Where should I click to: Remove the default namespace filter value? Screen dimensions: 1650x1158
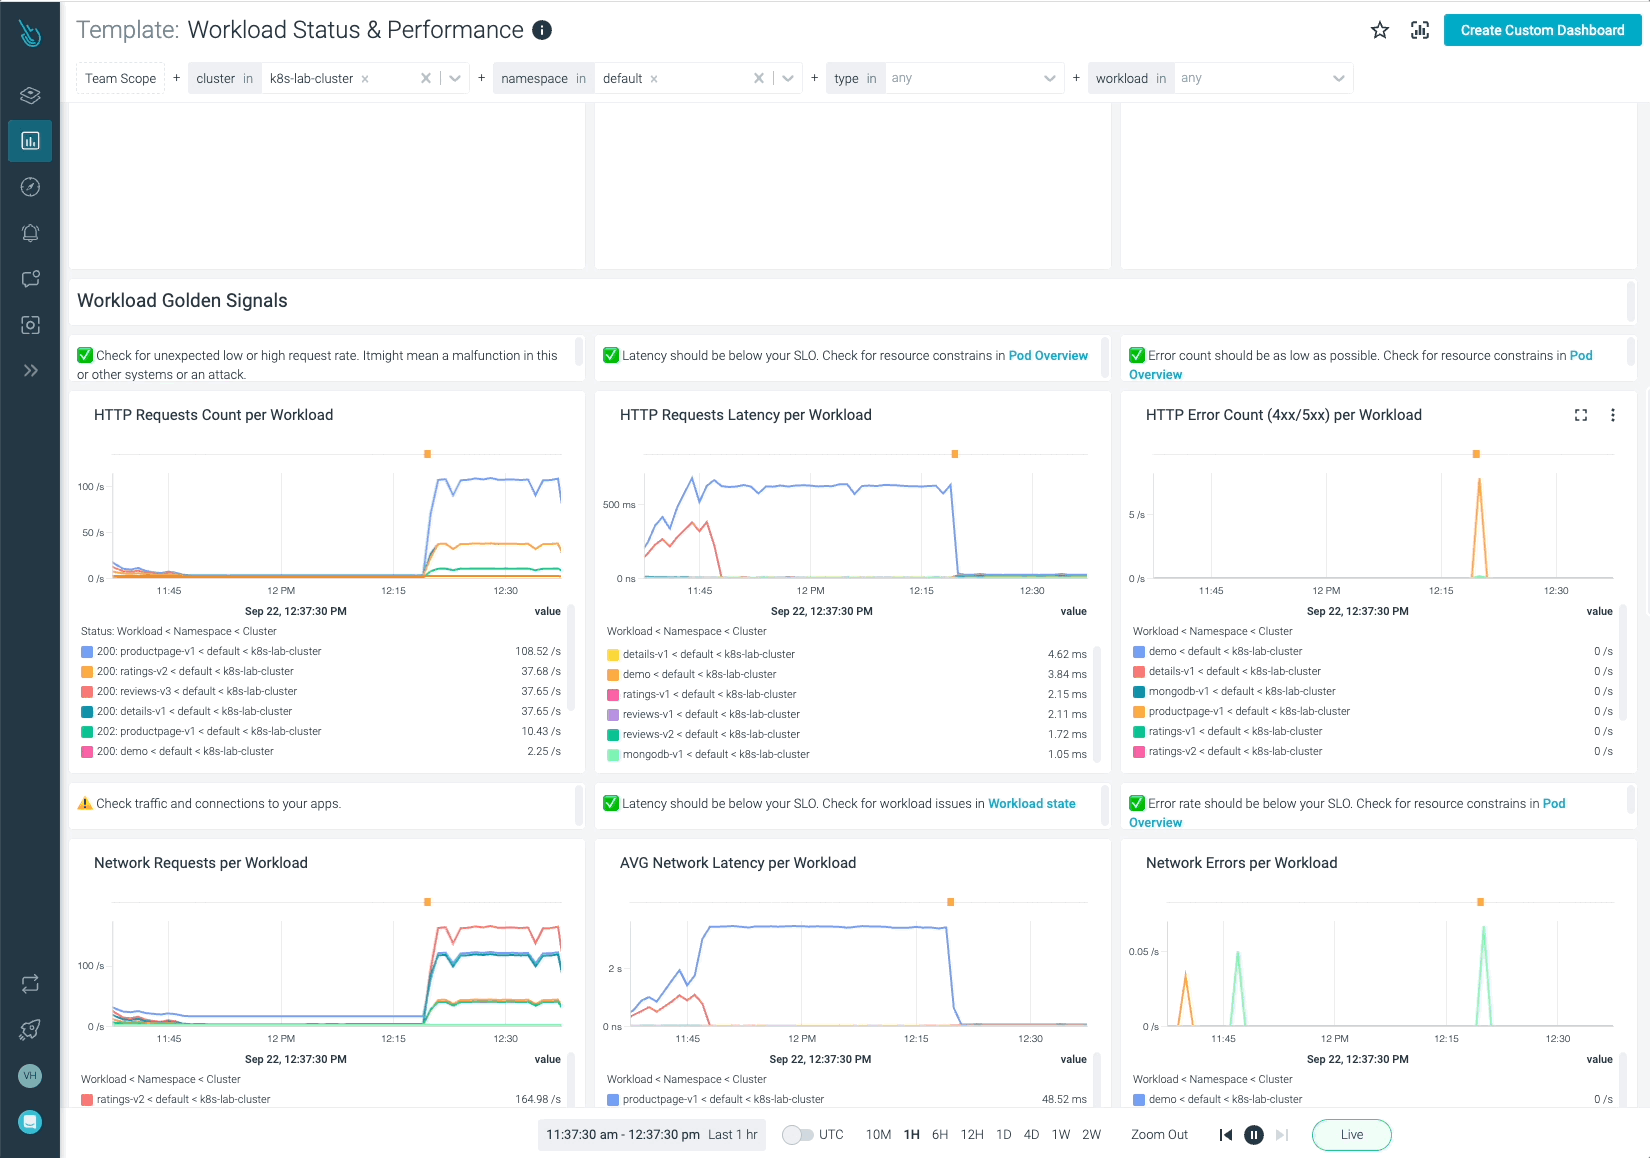pos(654,79)
